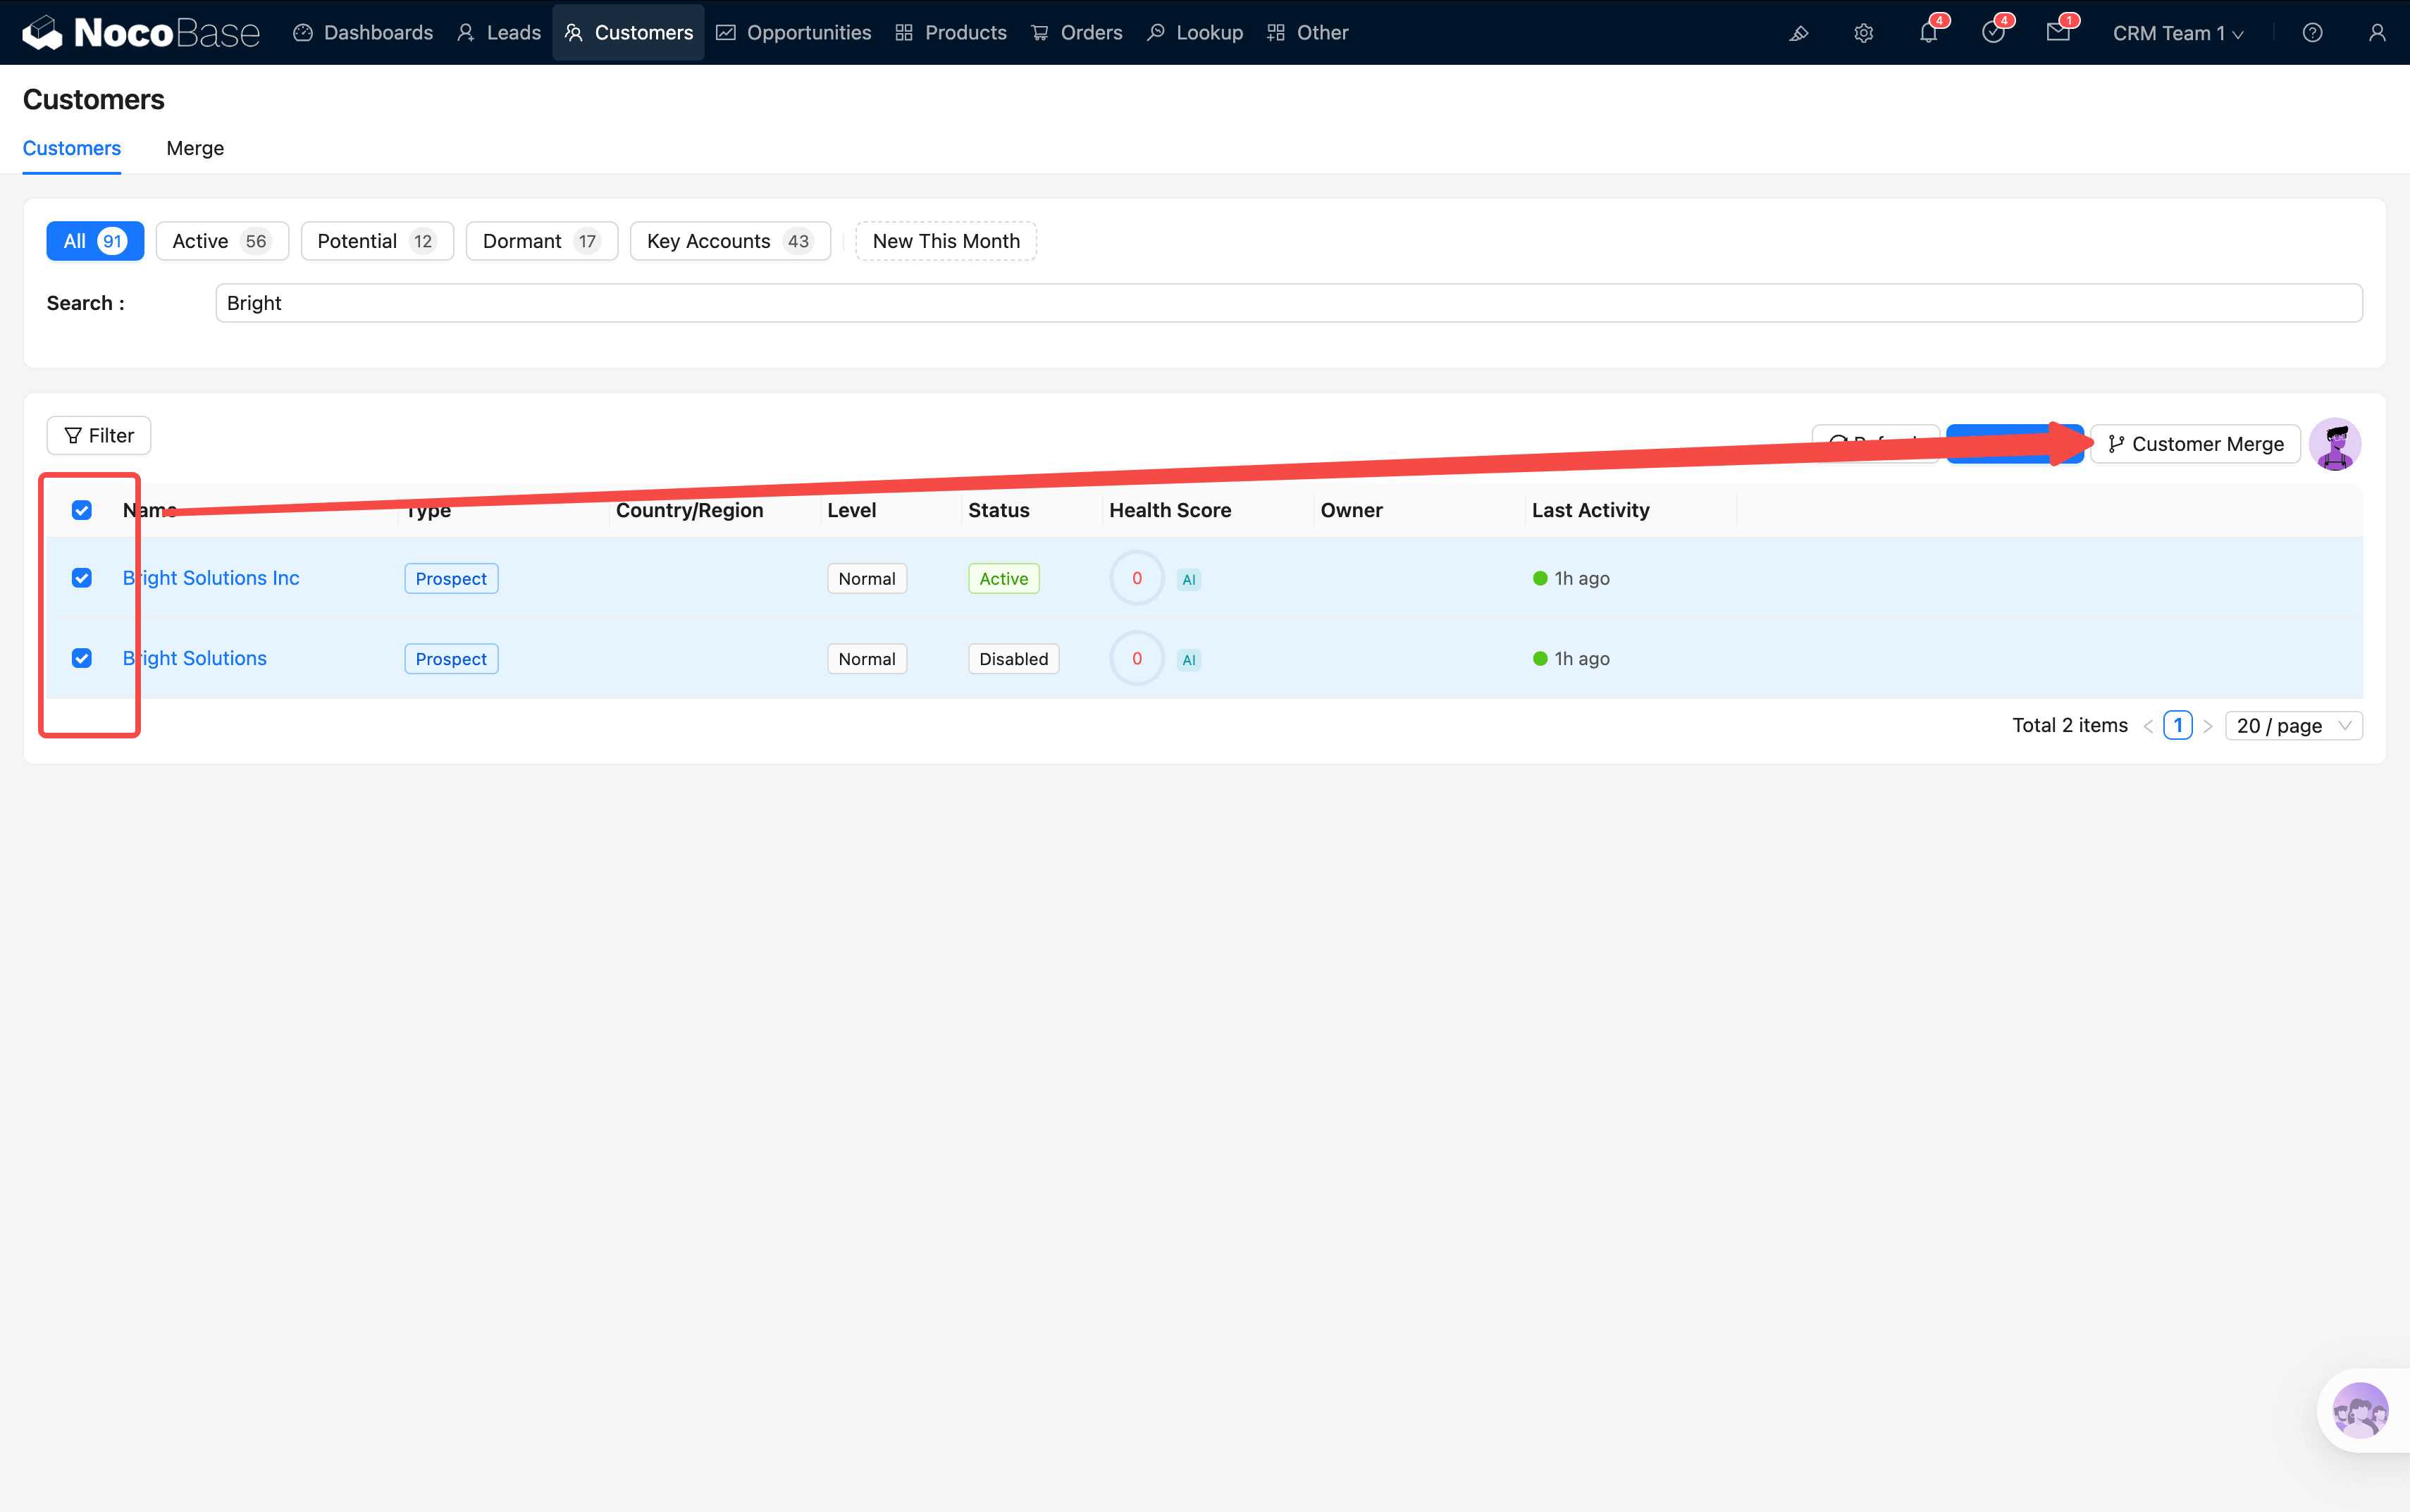Switch to the Merge tab
Viewport: 2410px width, 1512px height.
(195, 148)
